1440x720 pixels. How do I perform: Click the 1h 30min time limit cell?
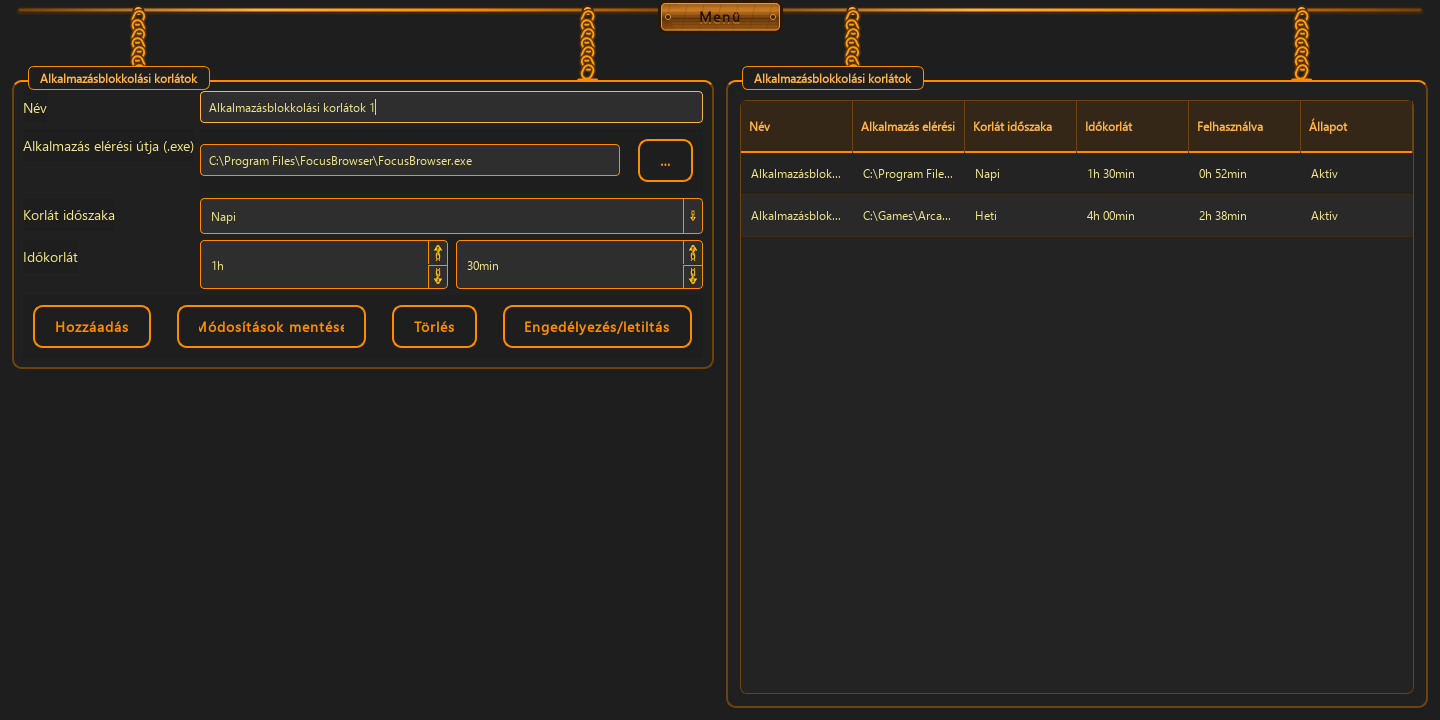(x=1132, y=174)
